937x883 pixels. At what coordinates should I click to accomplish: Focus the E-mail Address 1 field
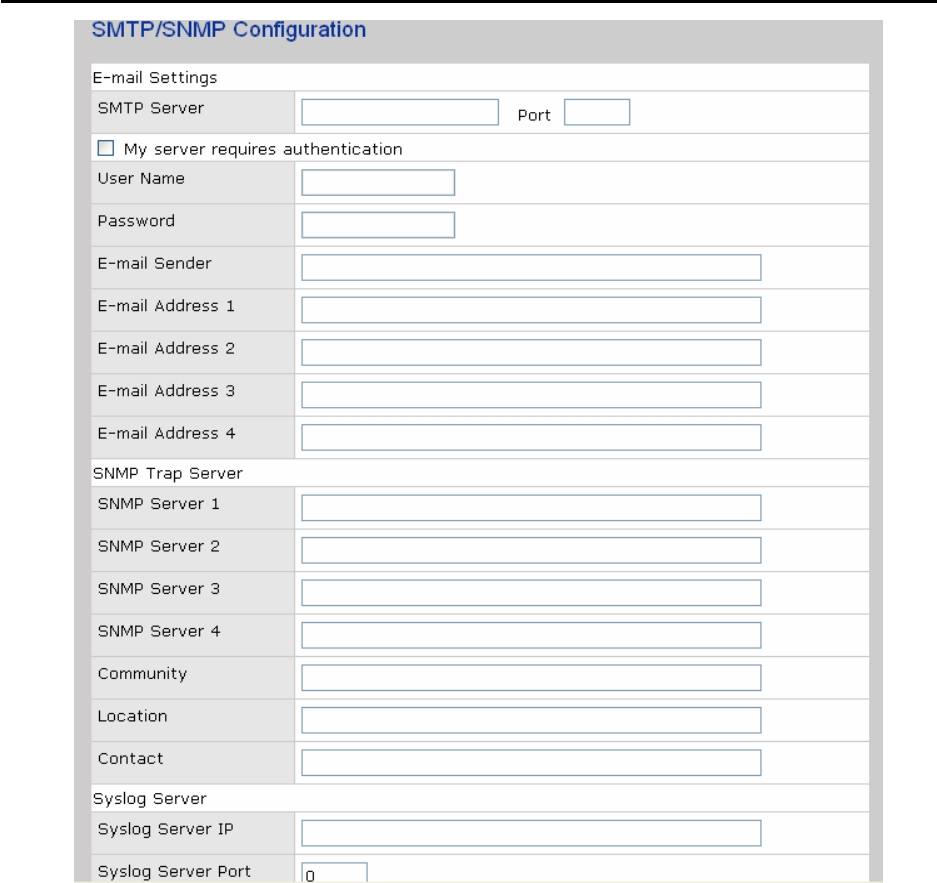[x=531, y=310]
